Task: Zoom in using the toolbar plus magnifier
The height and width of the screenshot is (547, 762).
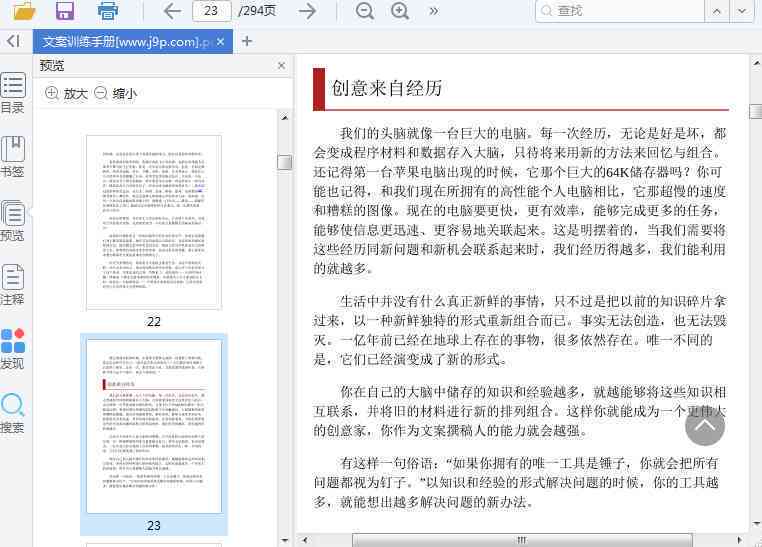Action: (x=400, y=11)
